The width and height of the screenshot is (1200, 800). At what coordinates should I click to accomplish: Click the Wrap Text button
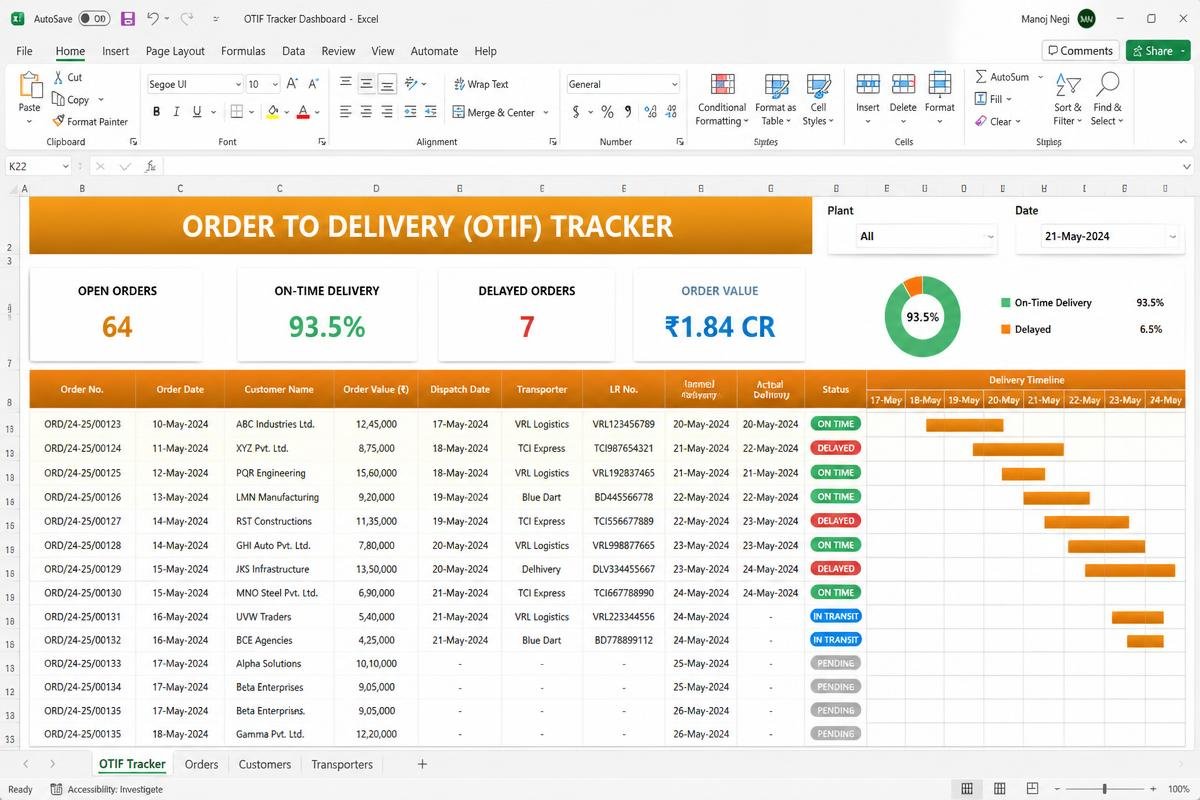tap(481, 84)
